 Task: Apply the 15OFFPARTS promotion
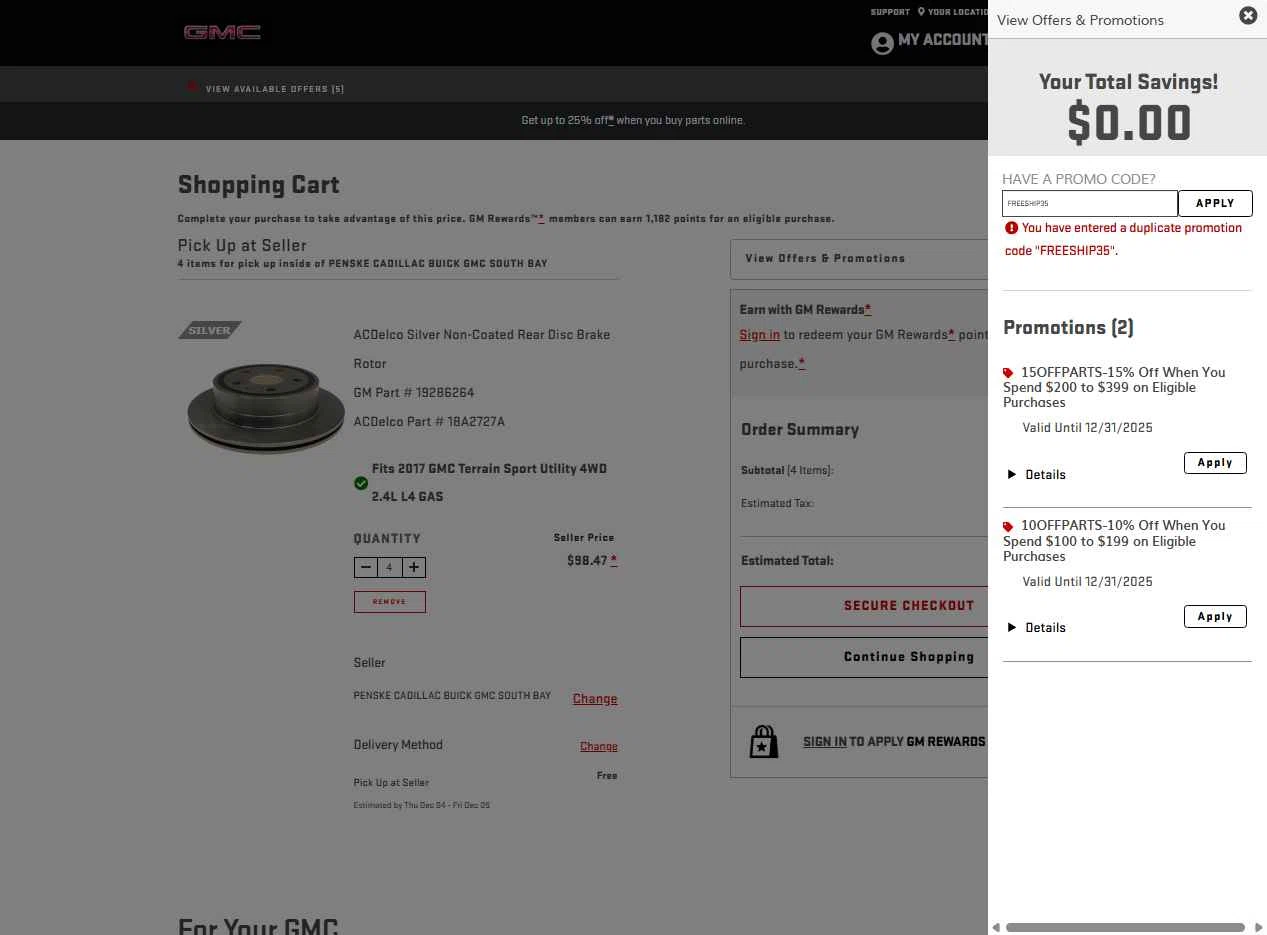pyautogui.click(x=1215, y=463)
